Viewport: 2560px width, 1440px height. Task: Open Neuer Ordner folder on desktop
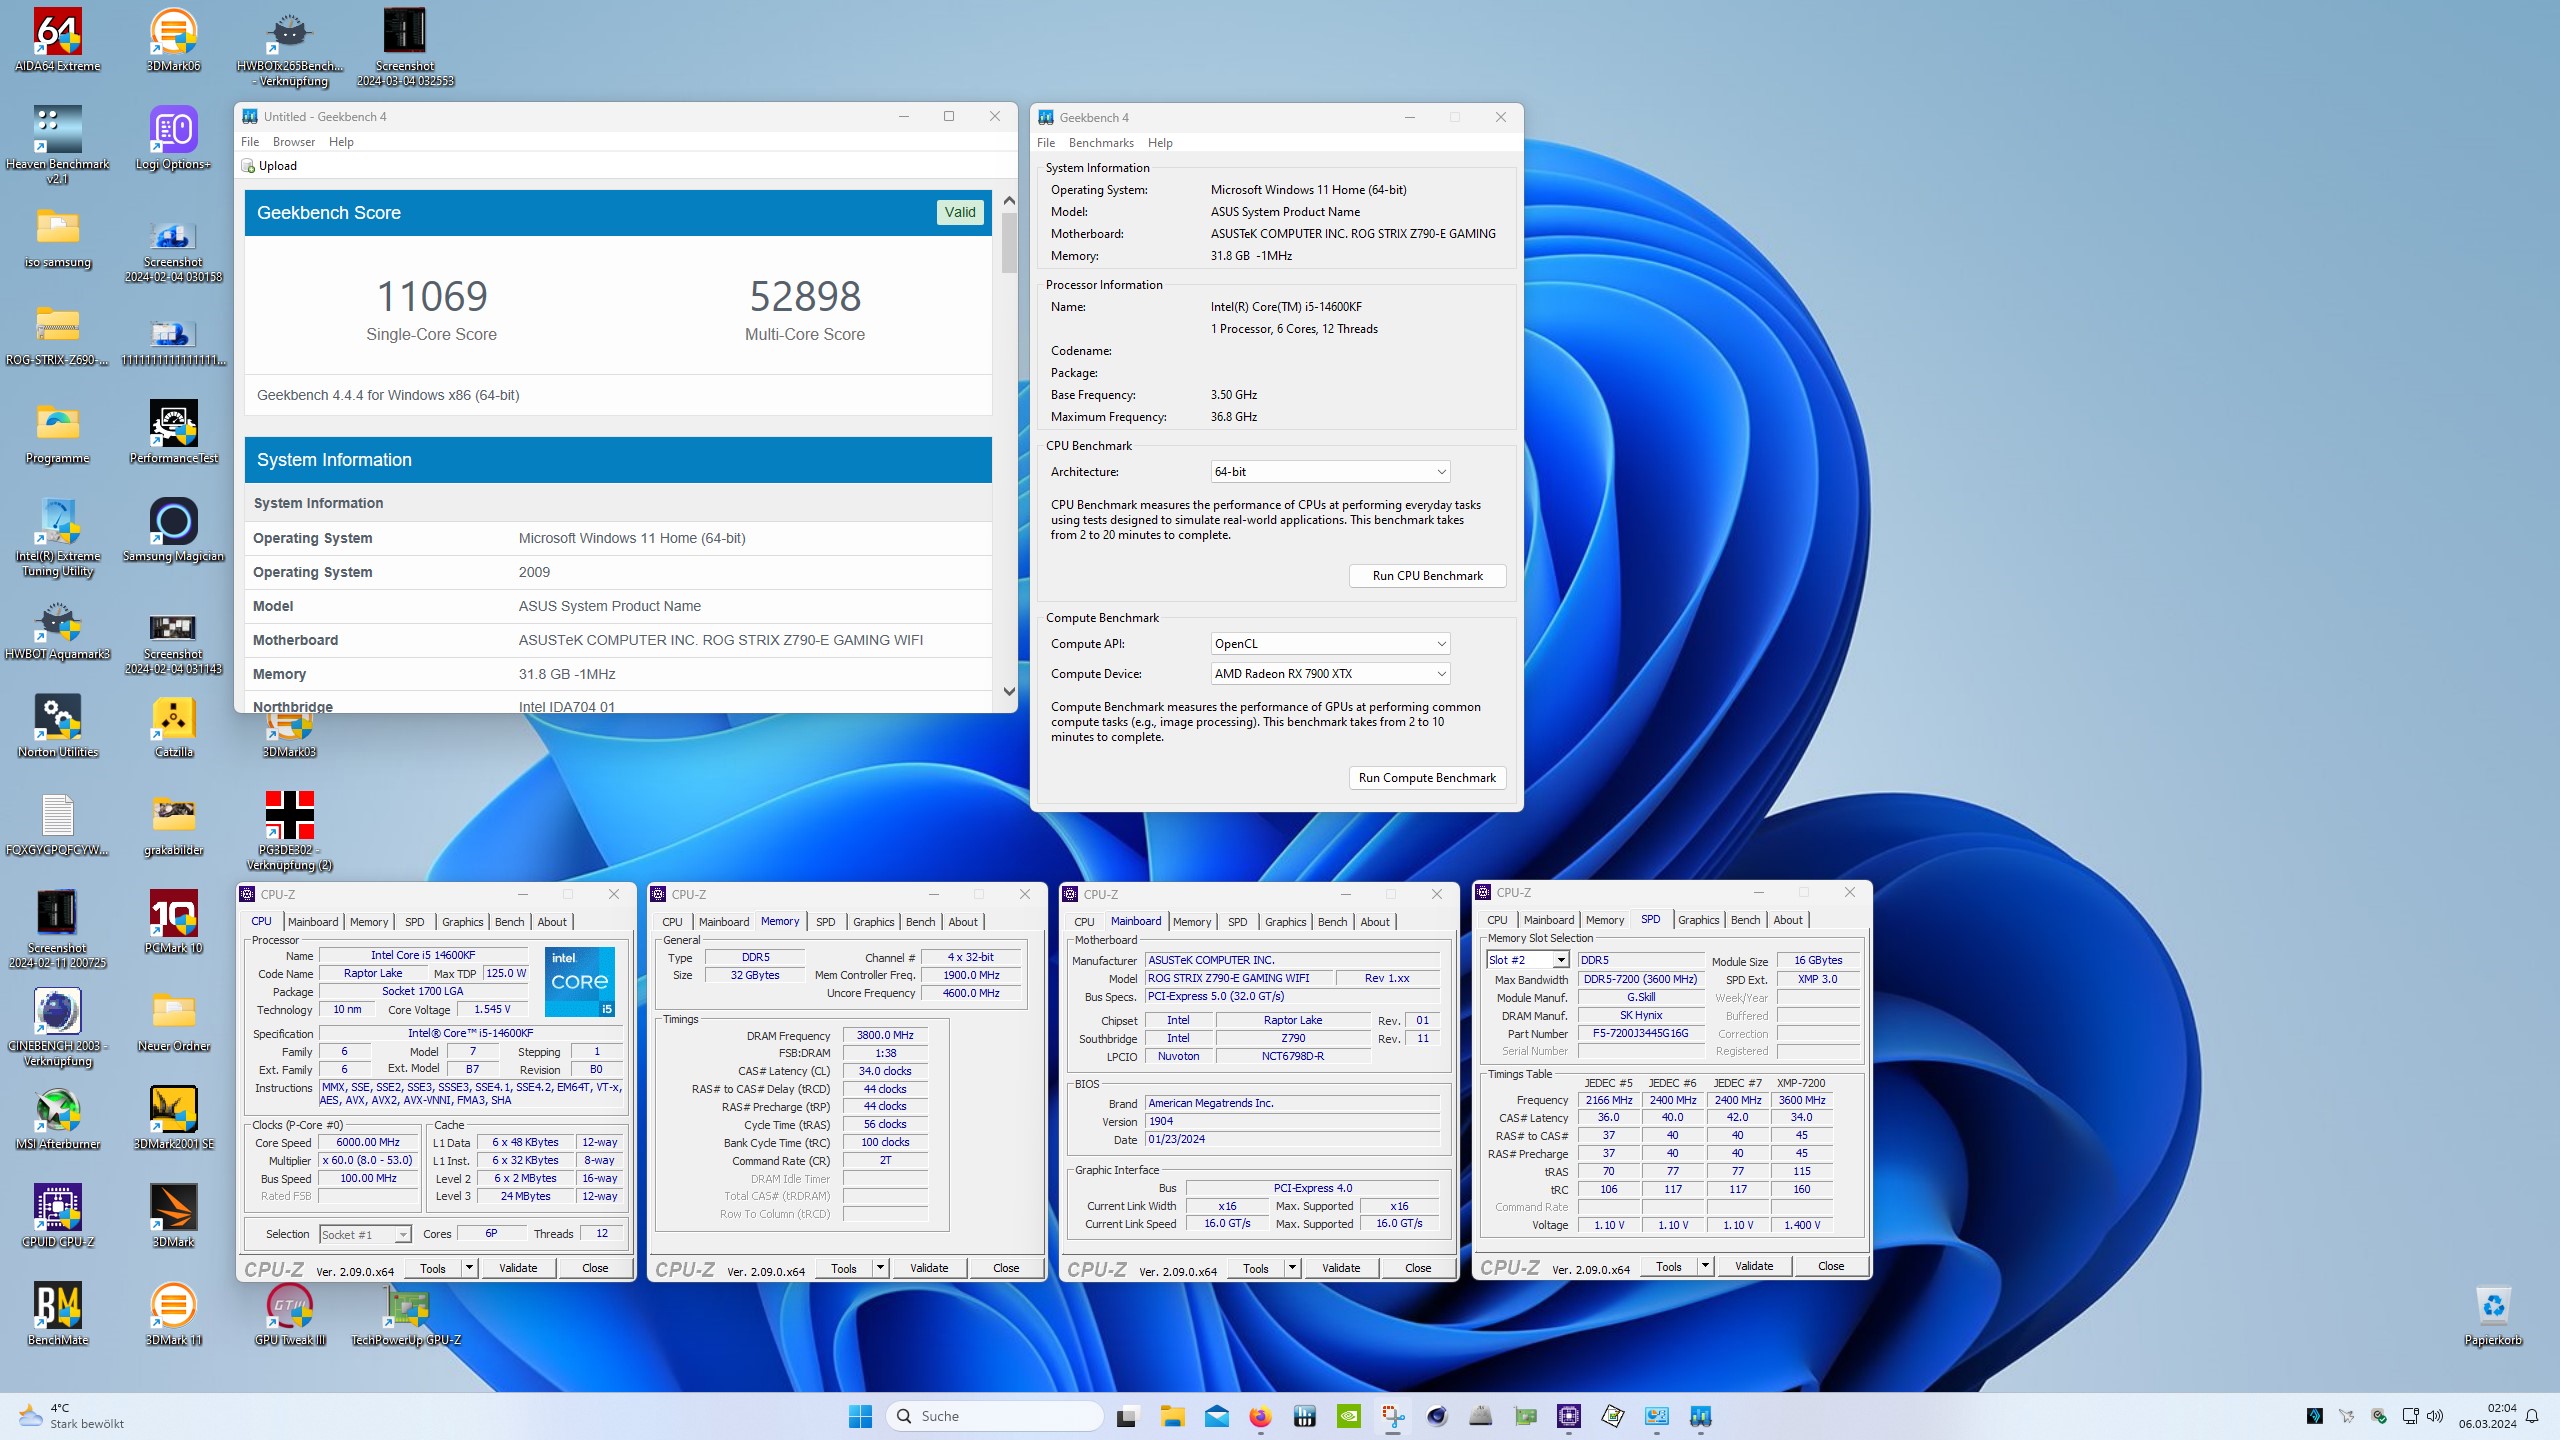coord(173,1020)
